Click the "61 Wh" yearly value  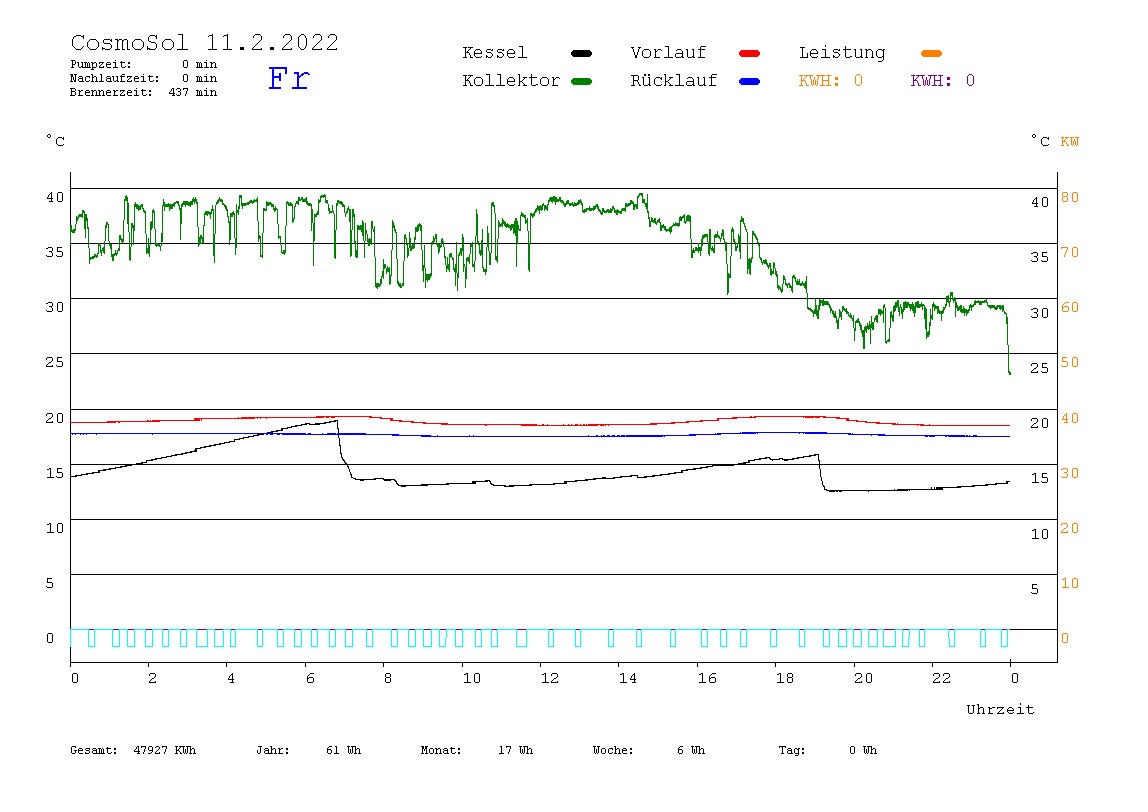[x=343, y=750]
